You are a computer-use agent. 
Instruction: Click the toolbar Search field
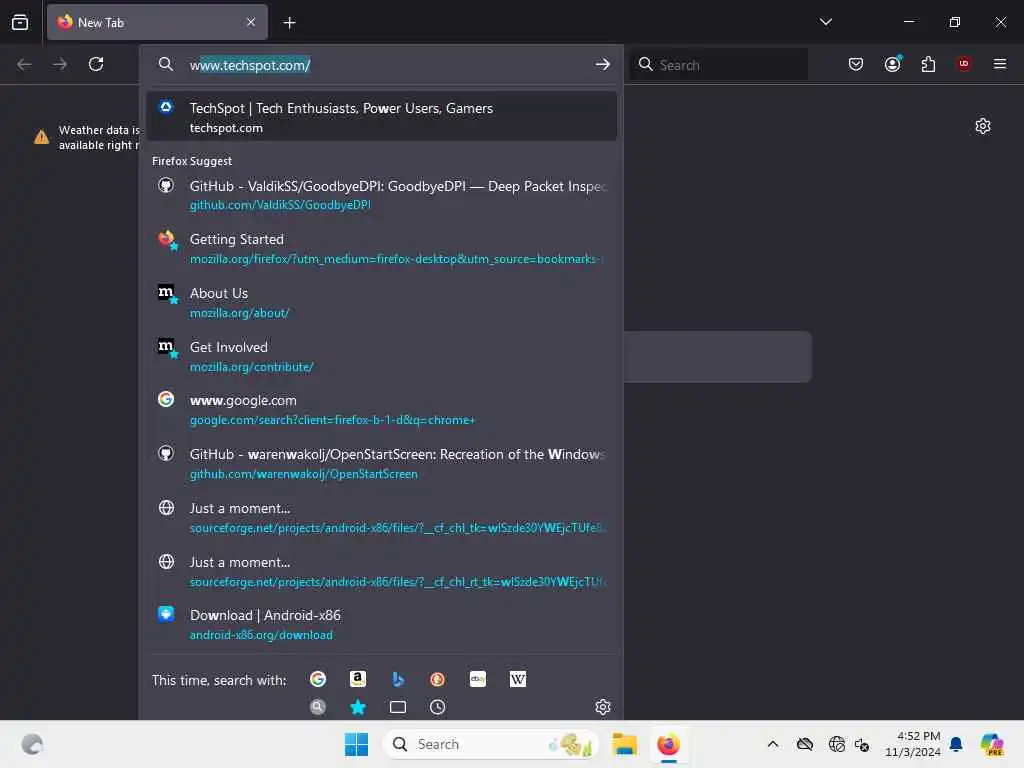coord(718,65)
